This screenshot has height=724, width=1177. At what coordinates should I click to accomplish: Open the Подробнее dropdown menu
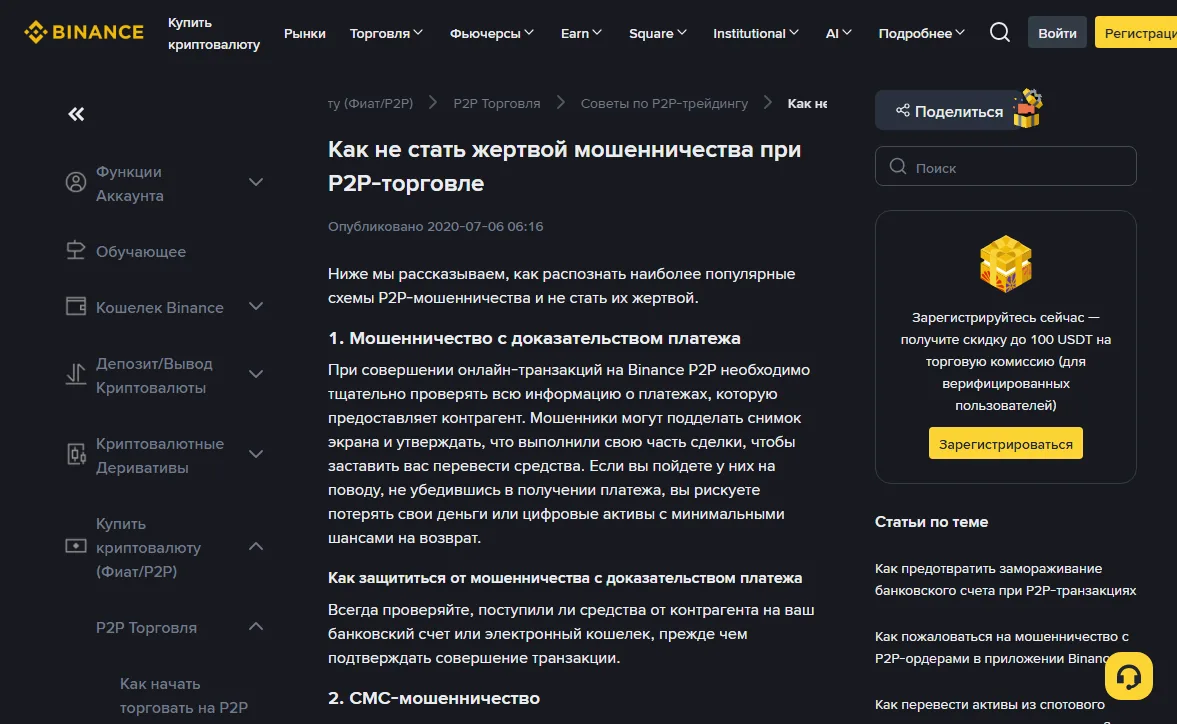click(x=922, y=33)
